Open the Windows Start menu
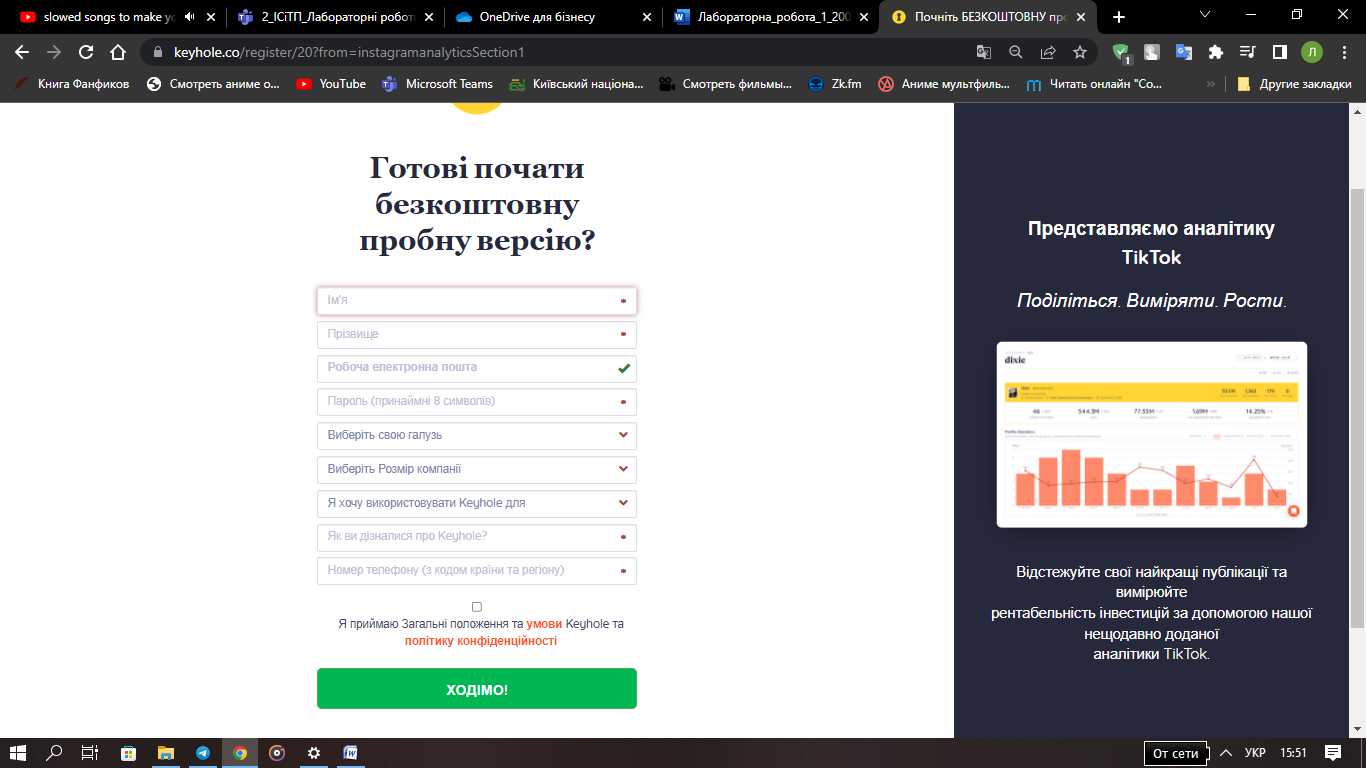The height and width of the screenshot is (768, 1366). 17,753
